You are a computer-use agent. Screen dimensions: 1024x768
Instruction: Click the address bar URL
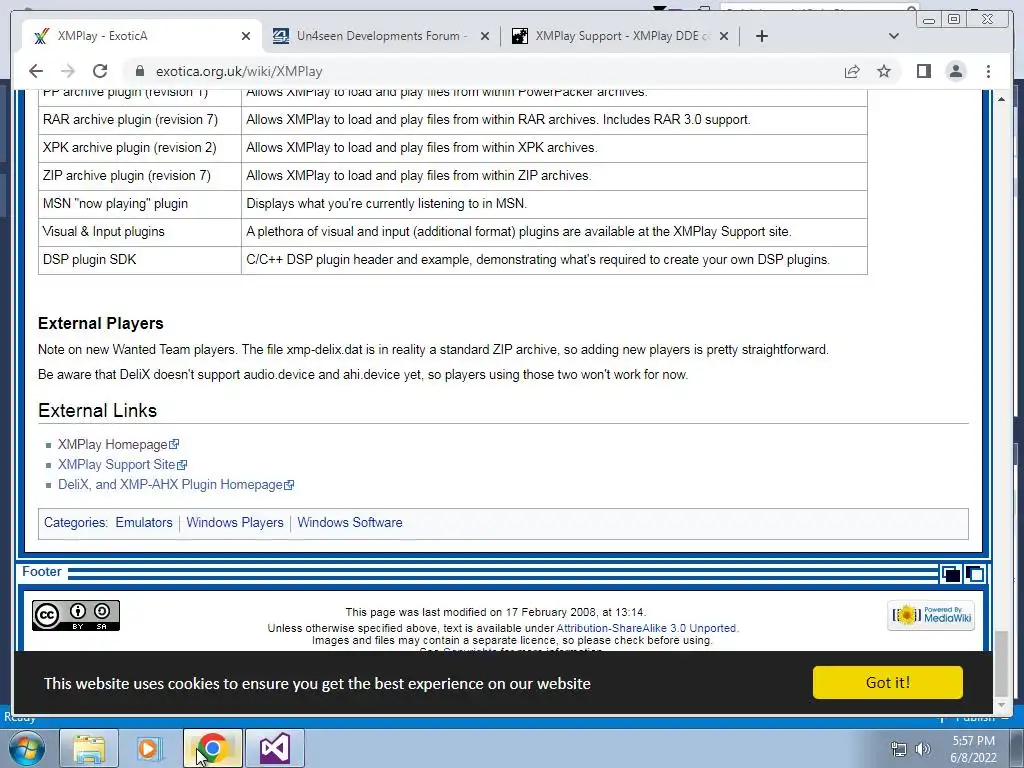click(x=239, y=71)
